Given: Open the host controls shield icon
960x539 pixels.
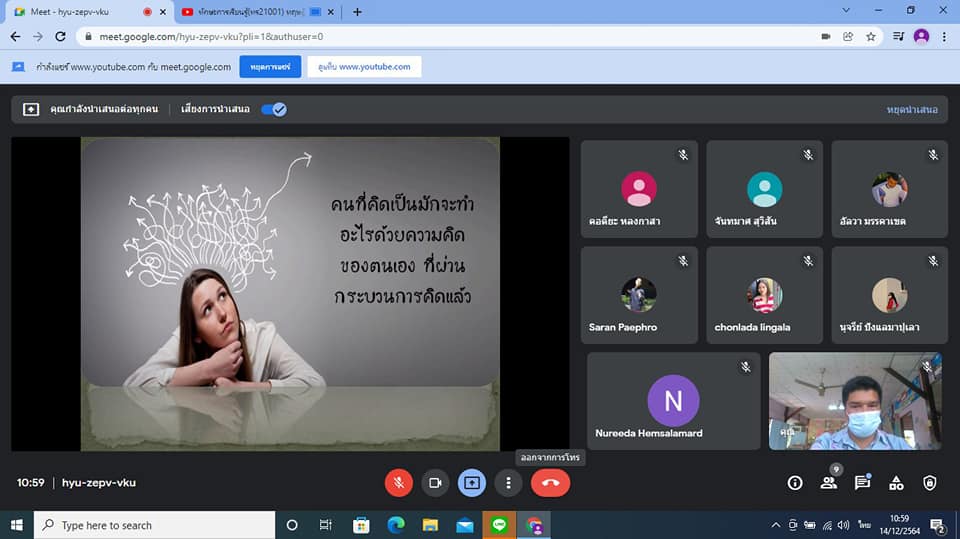Looking at the screenshot, I should pyautogui.click(x=930, y=483).
